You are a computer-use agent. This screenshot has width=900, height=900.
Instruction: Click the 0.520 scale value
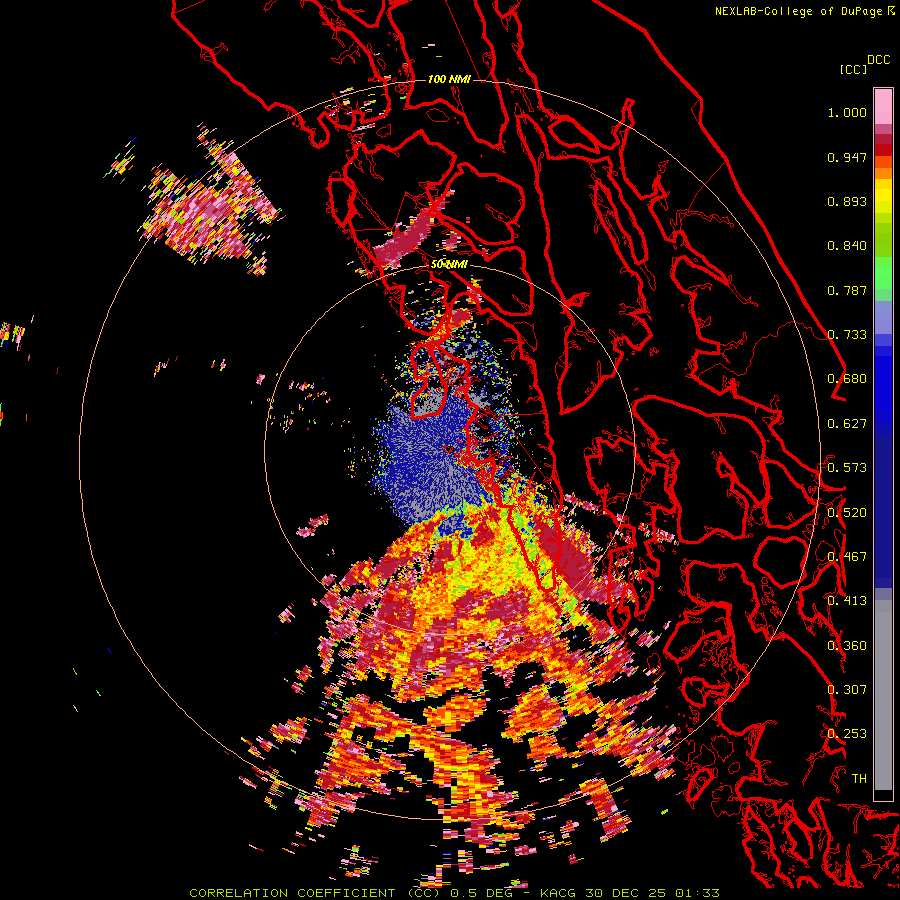coord(847,513)
